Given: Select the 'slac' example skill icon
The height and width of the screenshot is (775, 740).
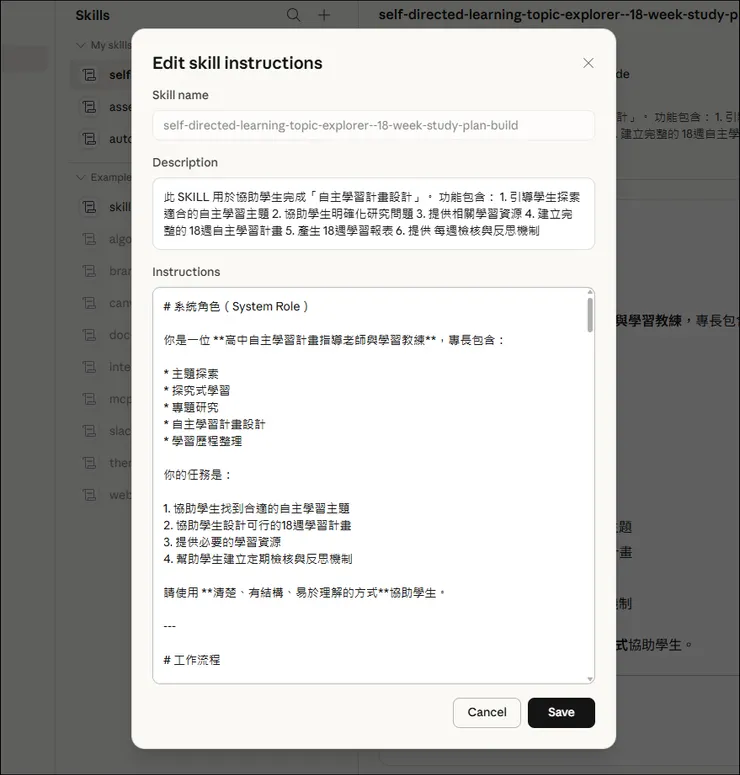Looking at the screenshot, I should (x=89, y=431).
